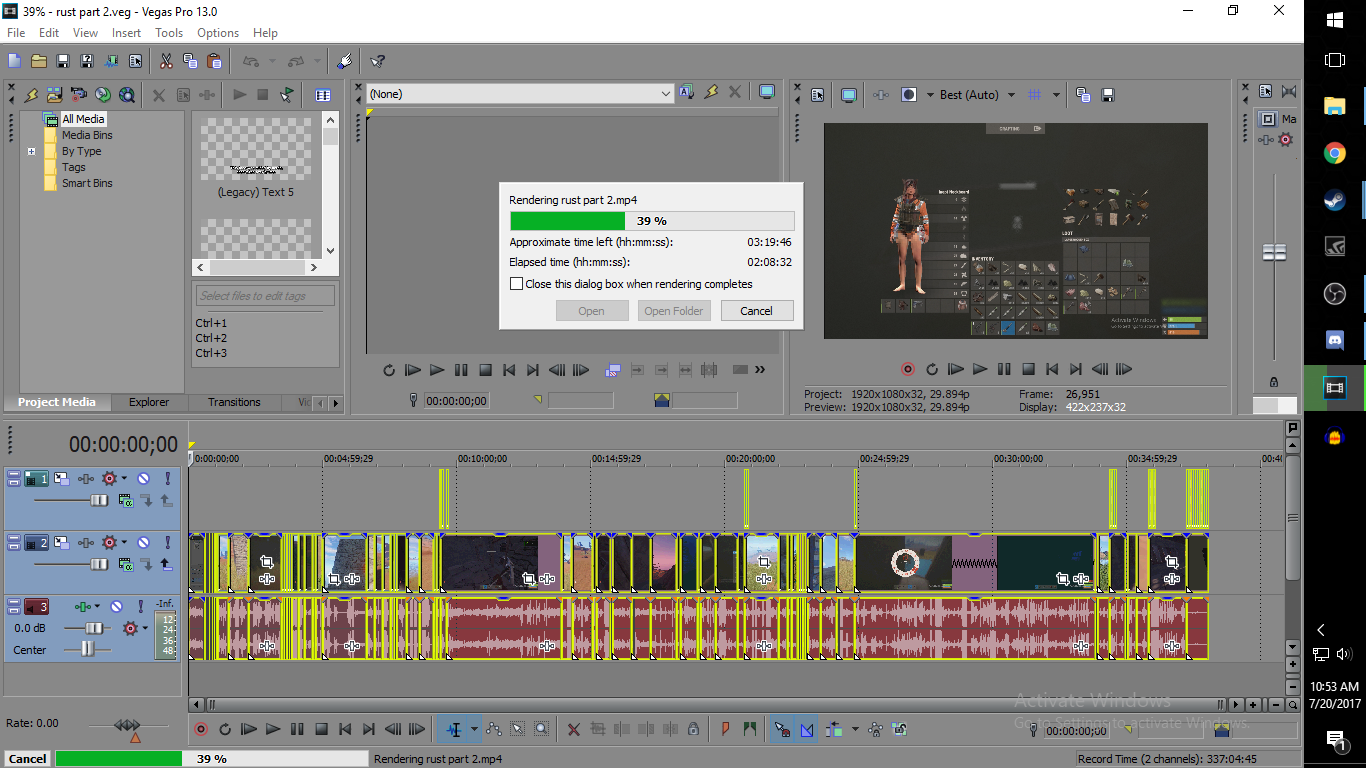The image size is (1366, 768).
Task: Switch to the Transitions tab
Action: [234, 402]
